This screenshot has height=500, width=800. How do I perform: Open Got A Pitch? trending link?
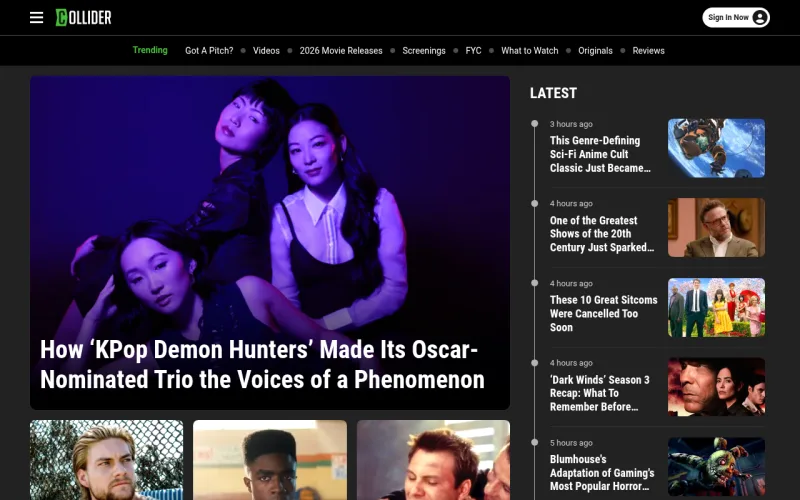(x=209, y=51)
